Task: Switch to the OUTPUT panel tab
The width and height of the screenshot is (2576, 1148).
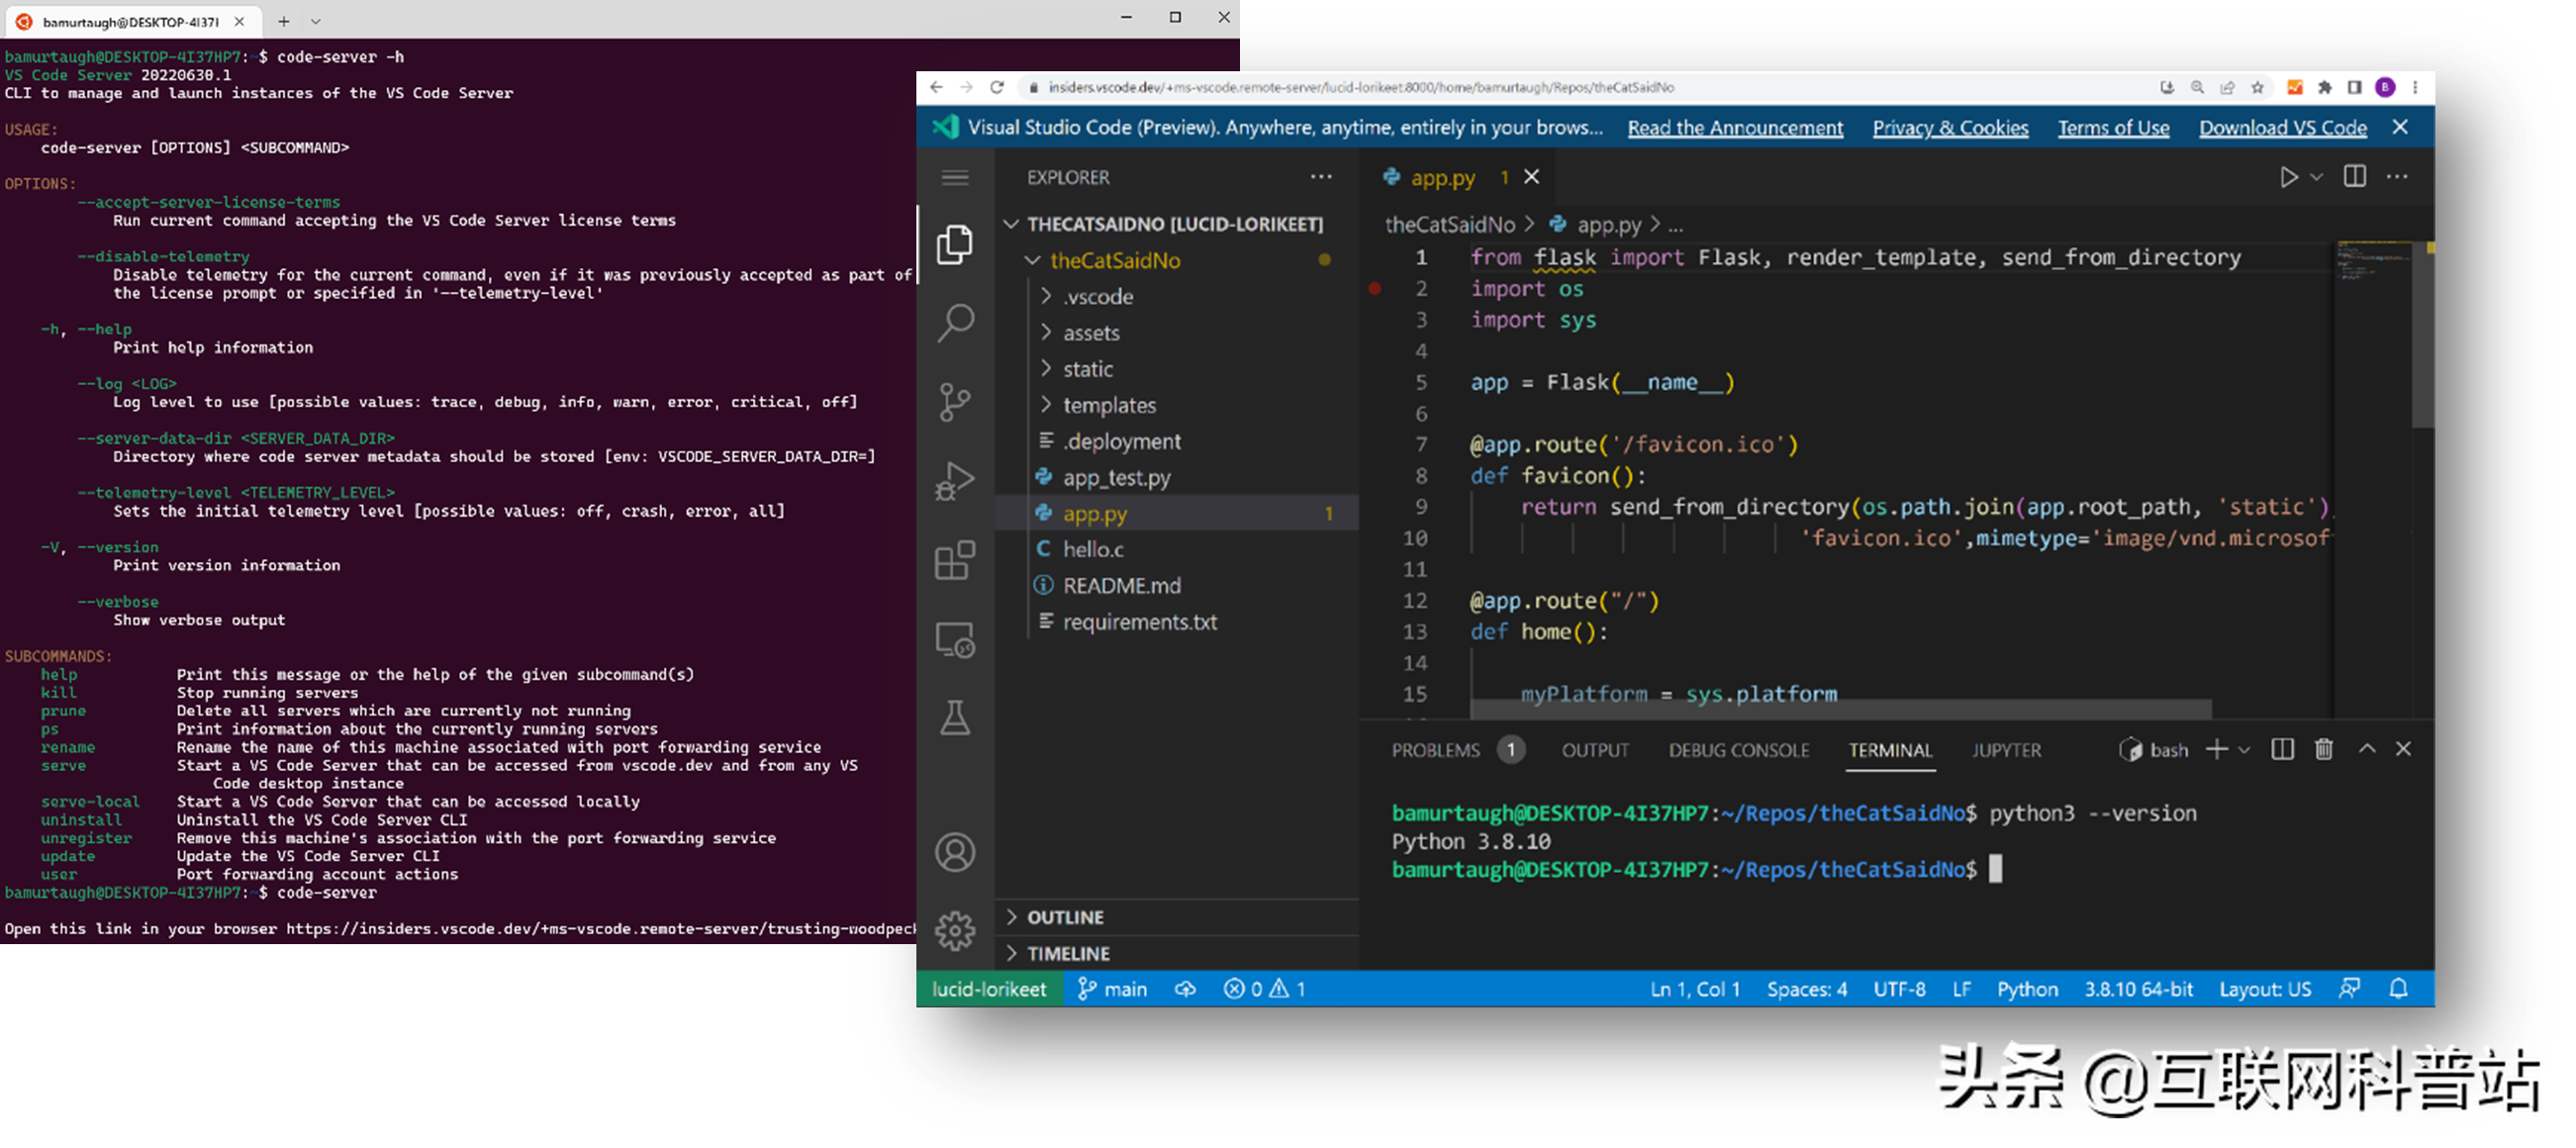Action: tap(1595, 750)
